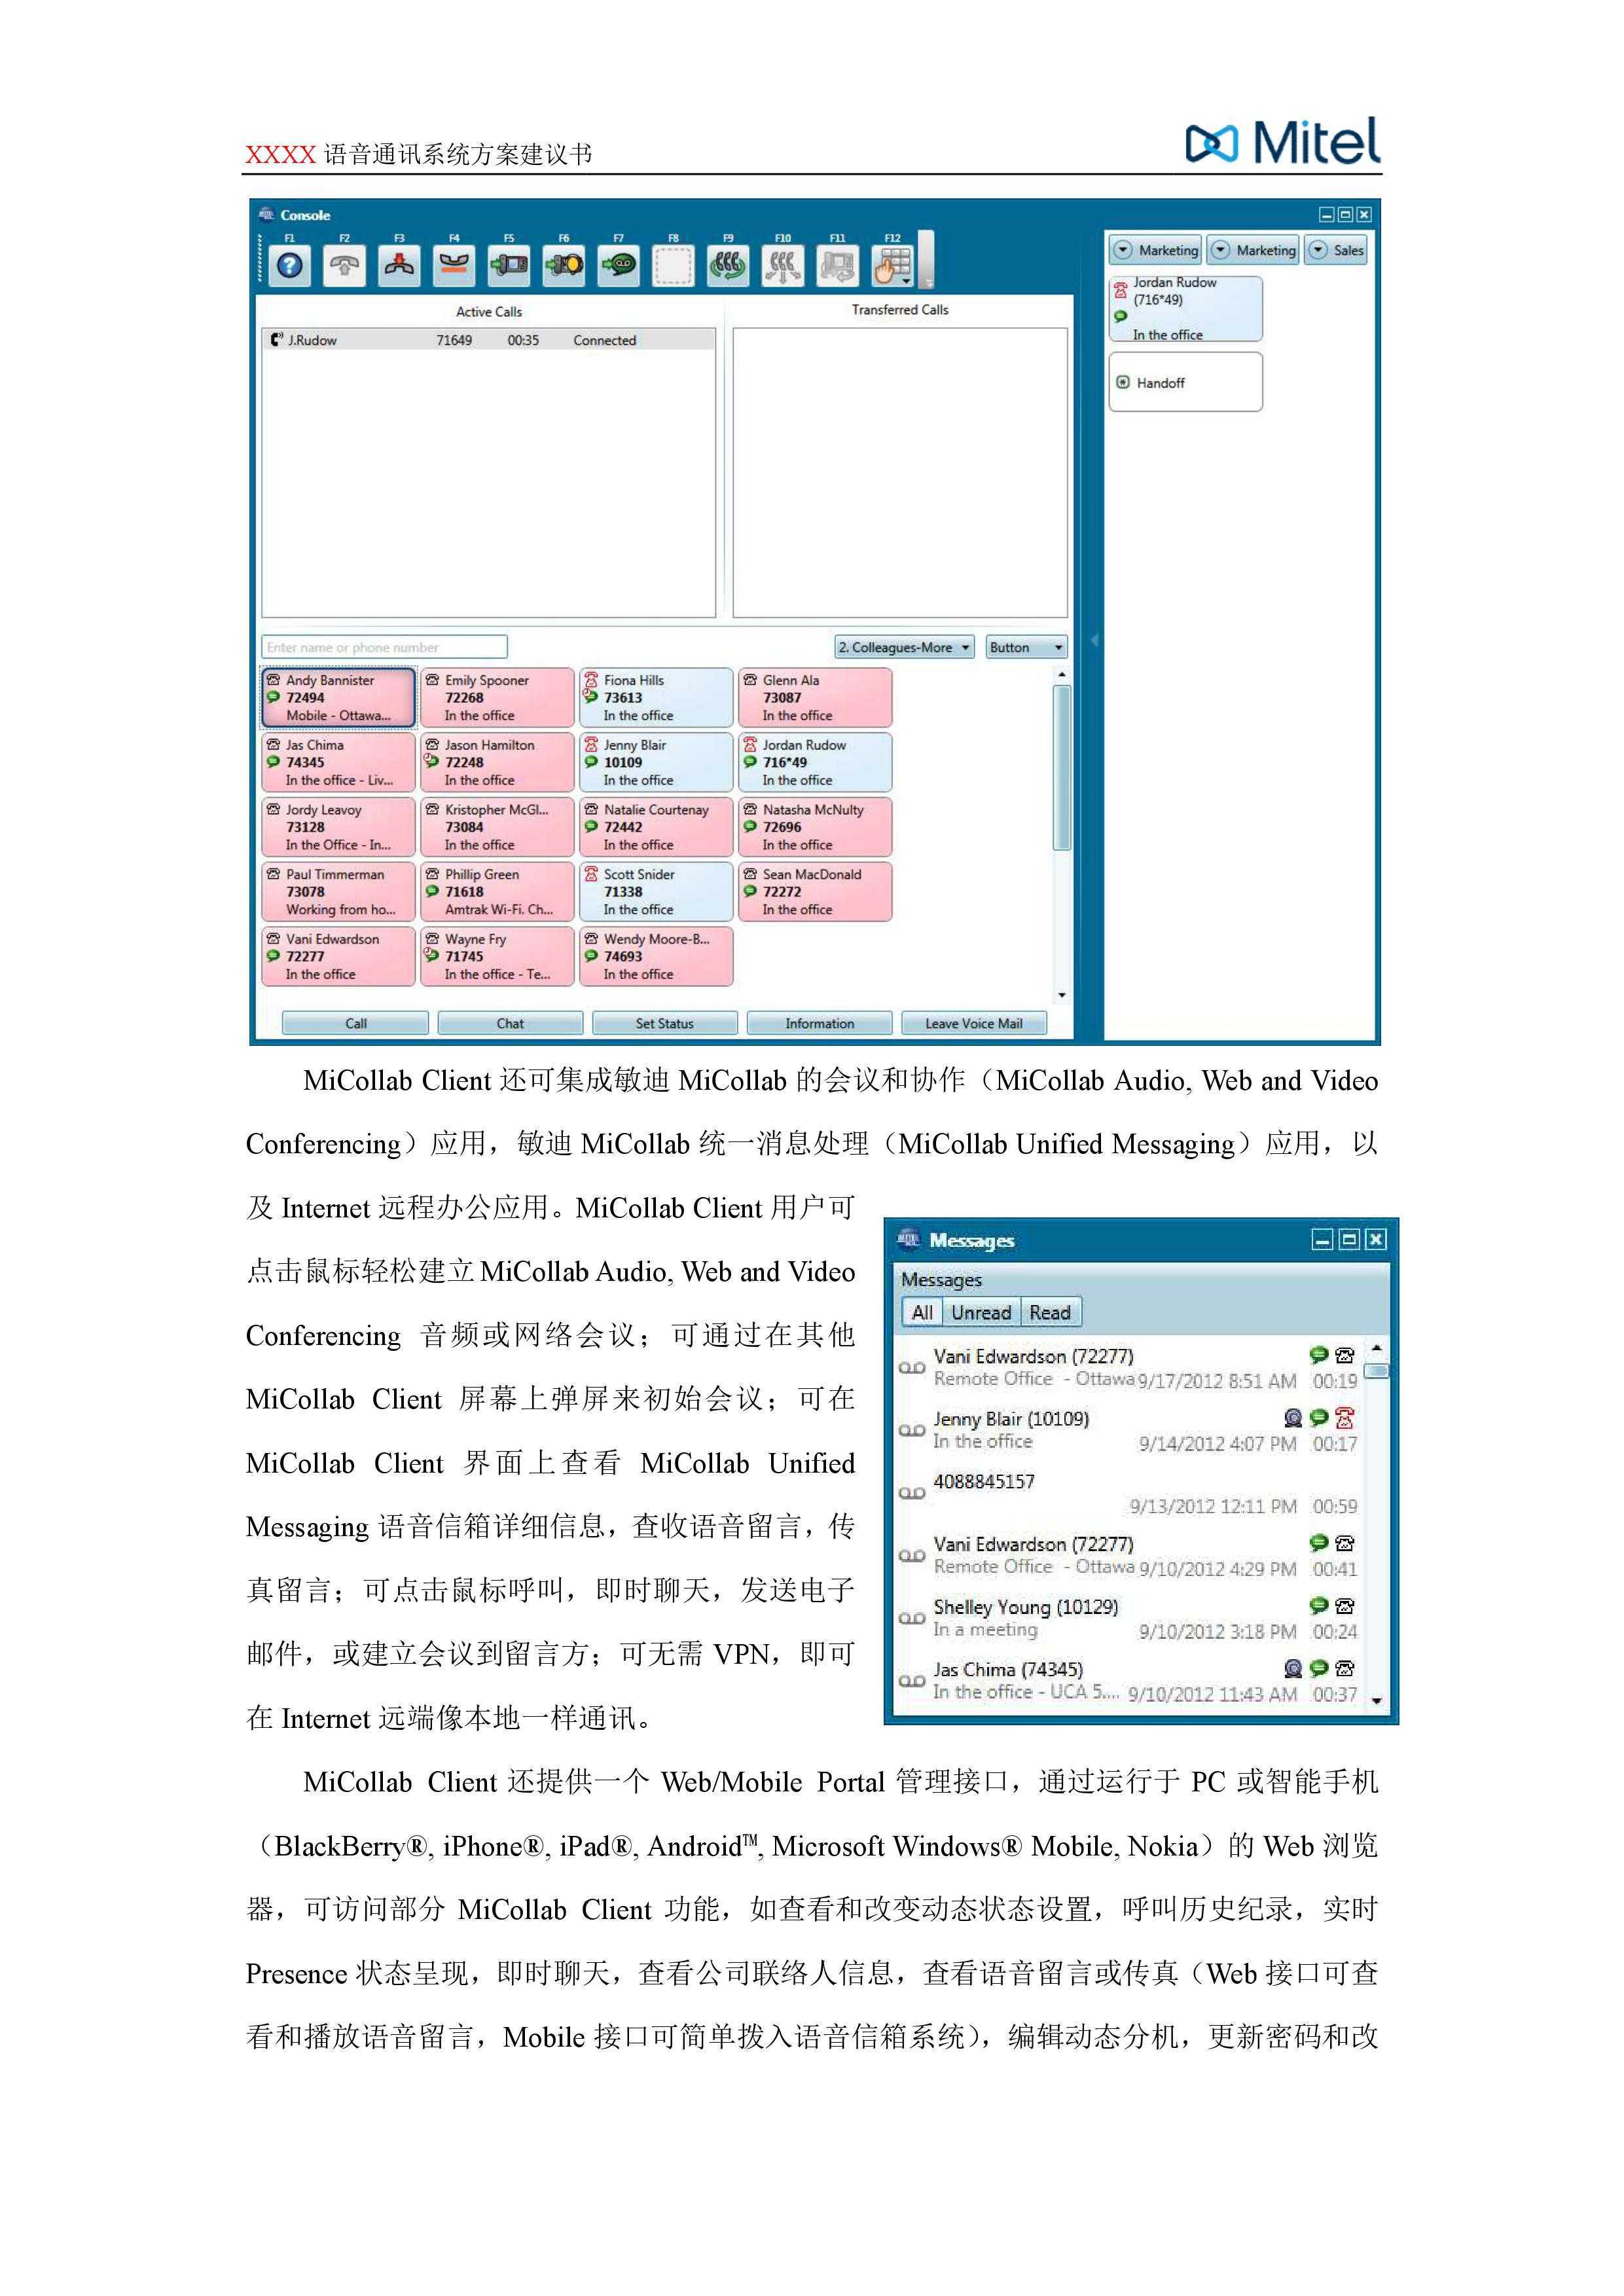Click the F9 green handsets retrieve icon
Image resolution: width=1624 pixels, height=2296 pixels.
point(728,266)
